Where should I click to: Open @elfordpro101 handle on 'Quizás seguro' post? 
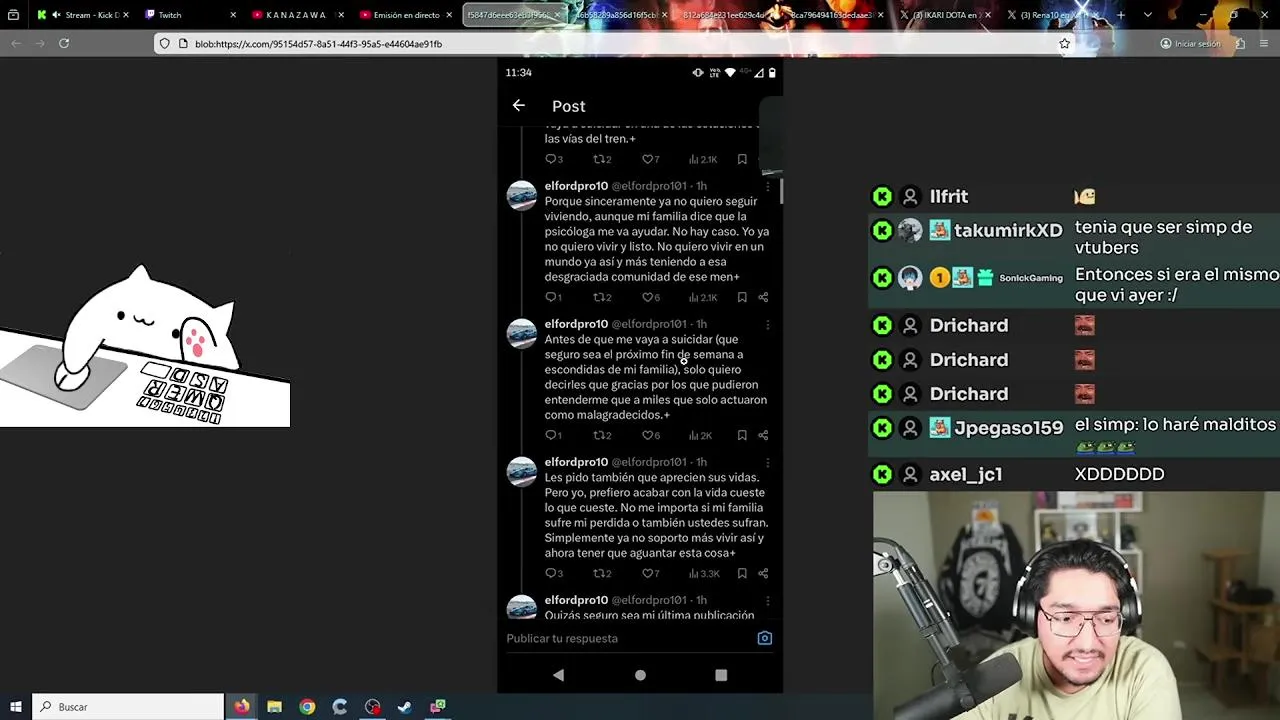click(x=649, y=600)
